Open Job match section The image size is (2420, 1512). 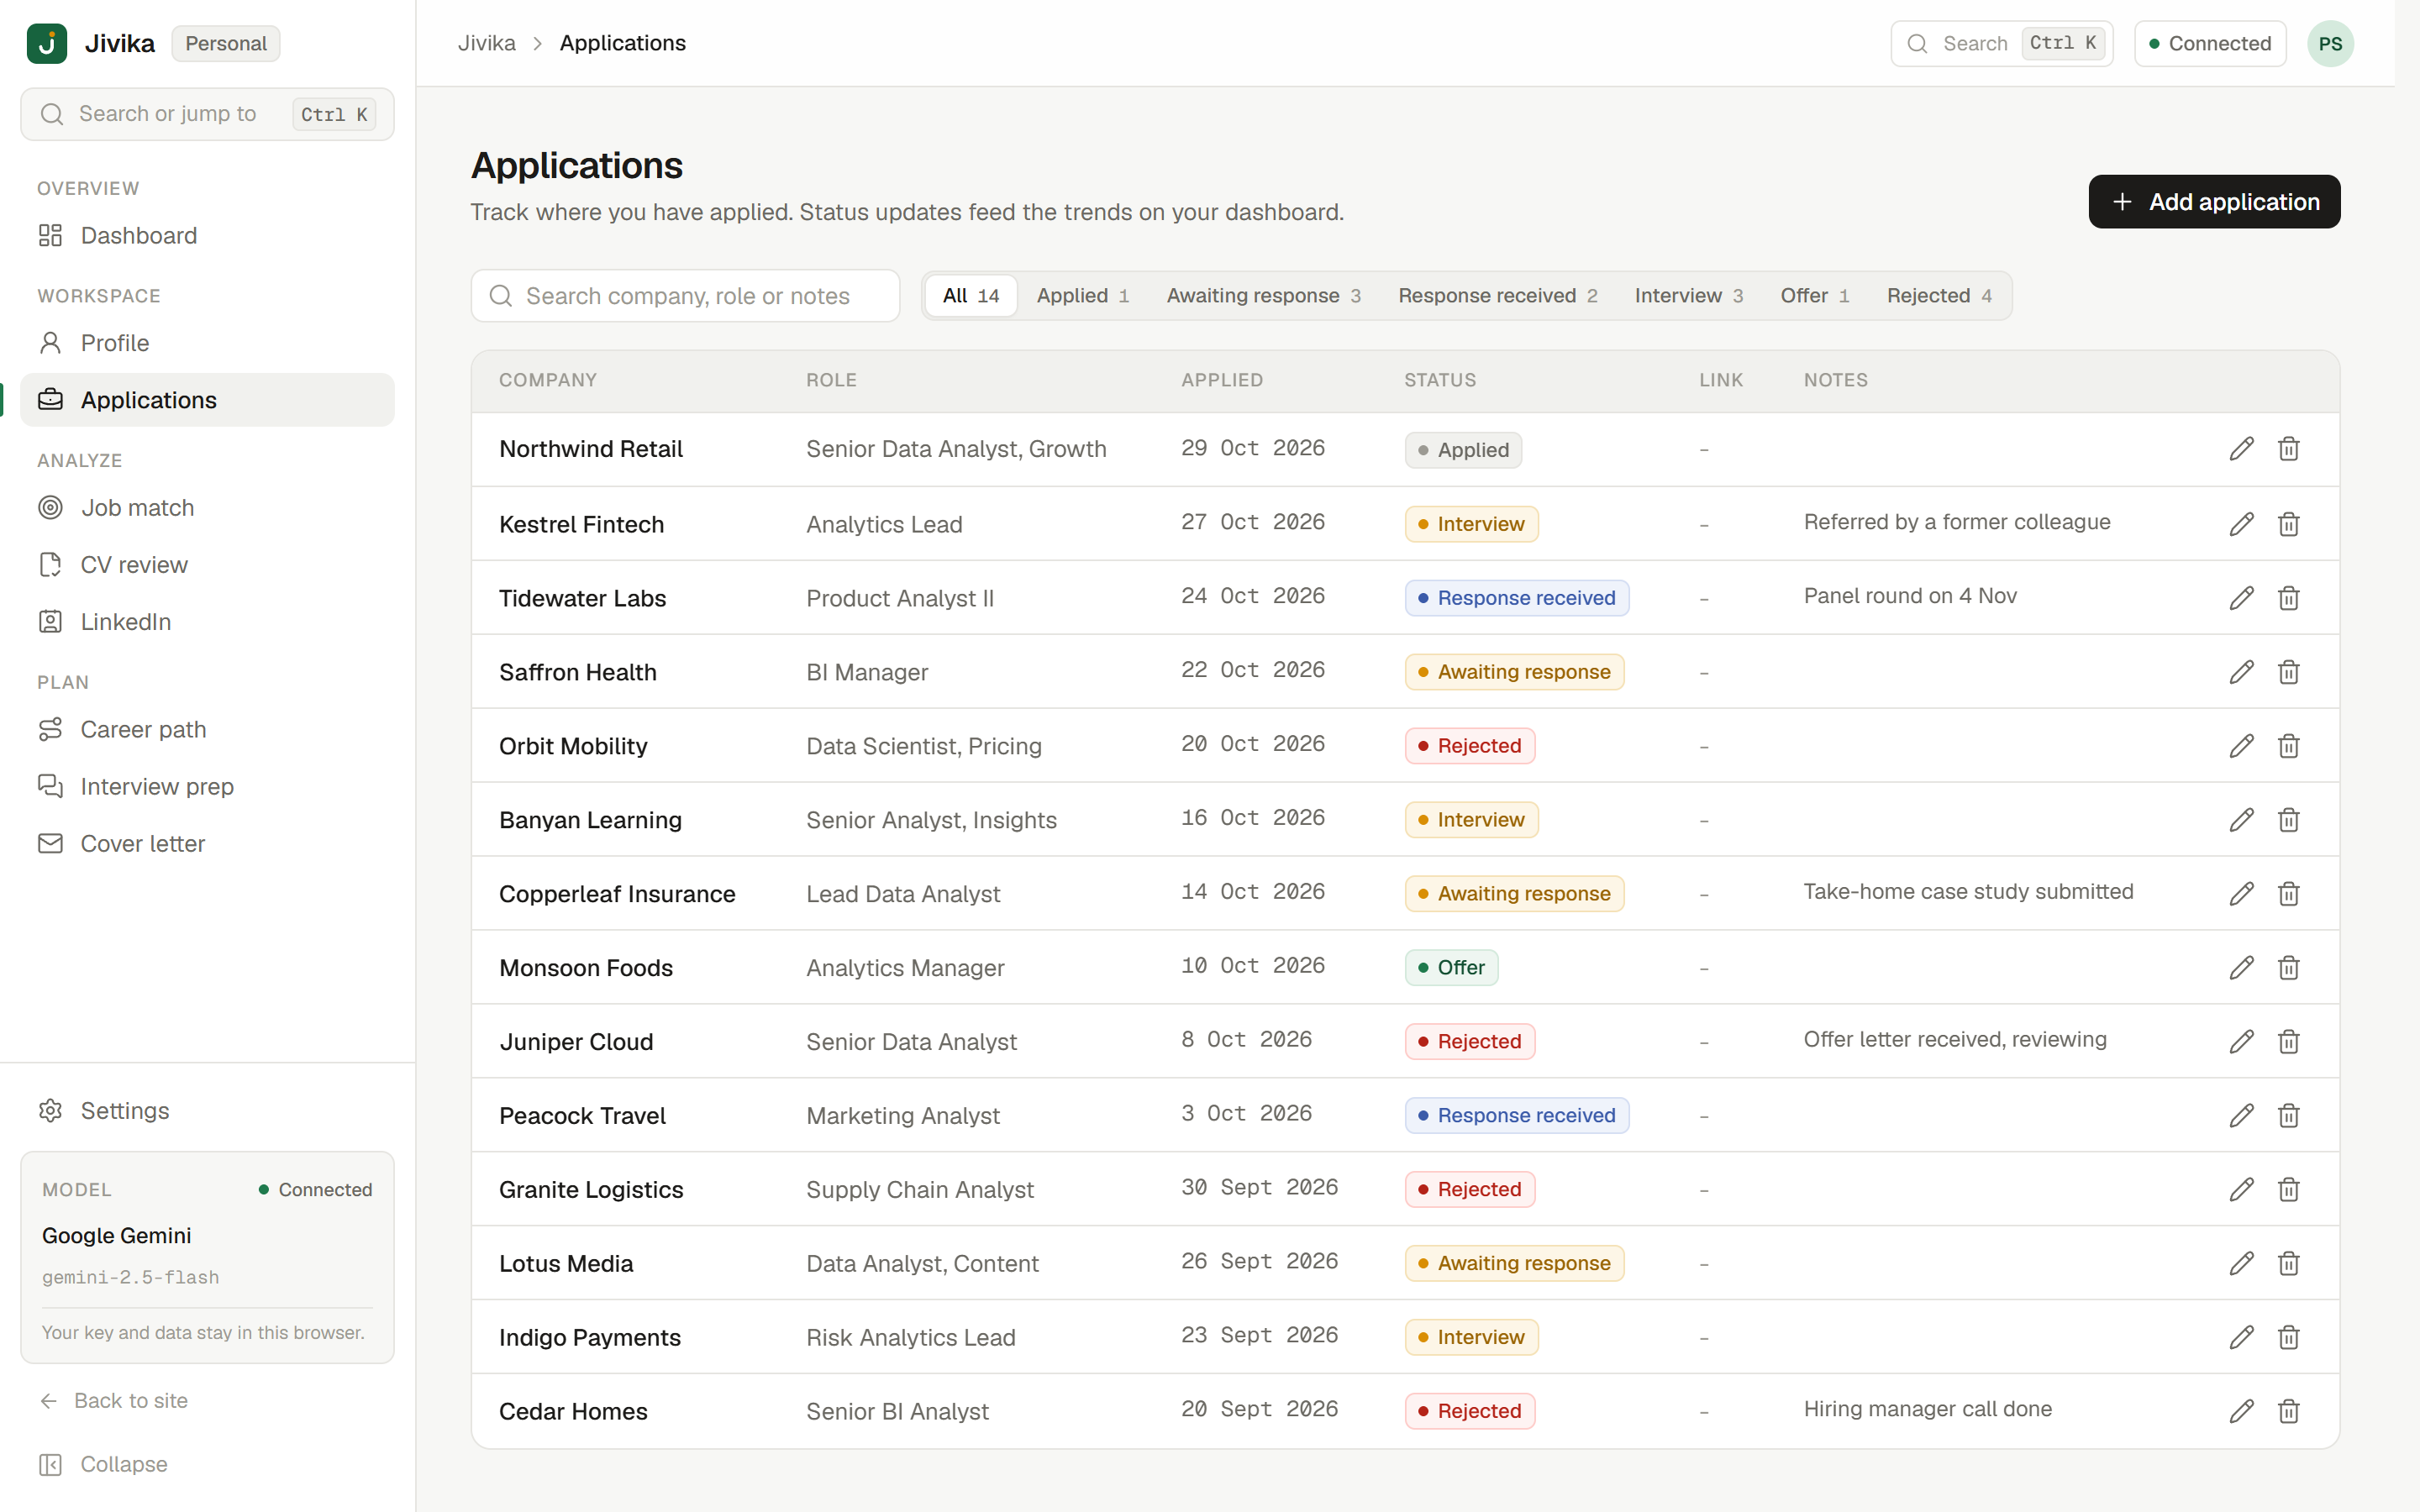pyautogui.click(x=207, y=508)
